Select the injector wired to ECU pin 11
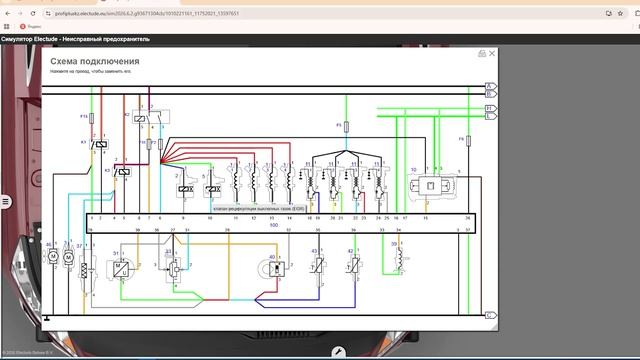The width and height of the screenshot is (640, 360). [x=236, y=182]
